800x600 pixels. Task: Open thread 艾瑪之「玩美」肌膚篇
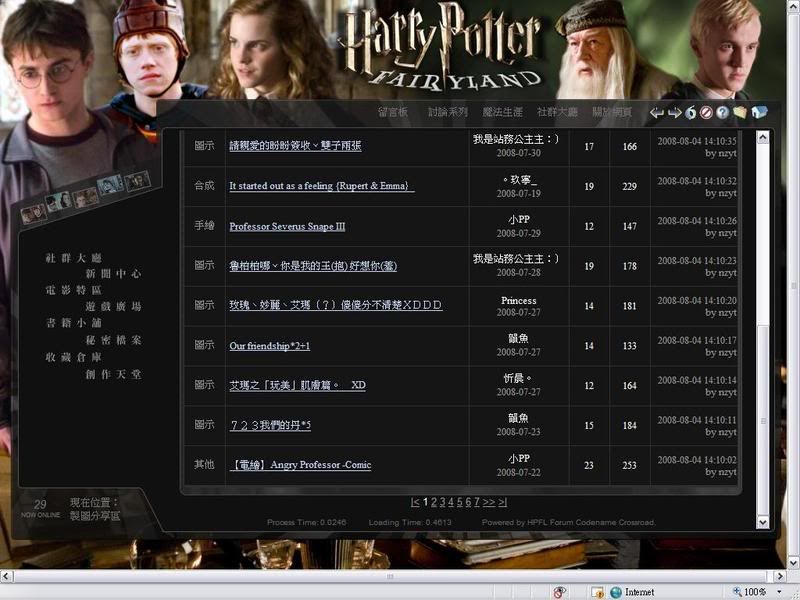pyautogui.click(x=297, y=385)
